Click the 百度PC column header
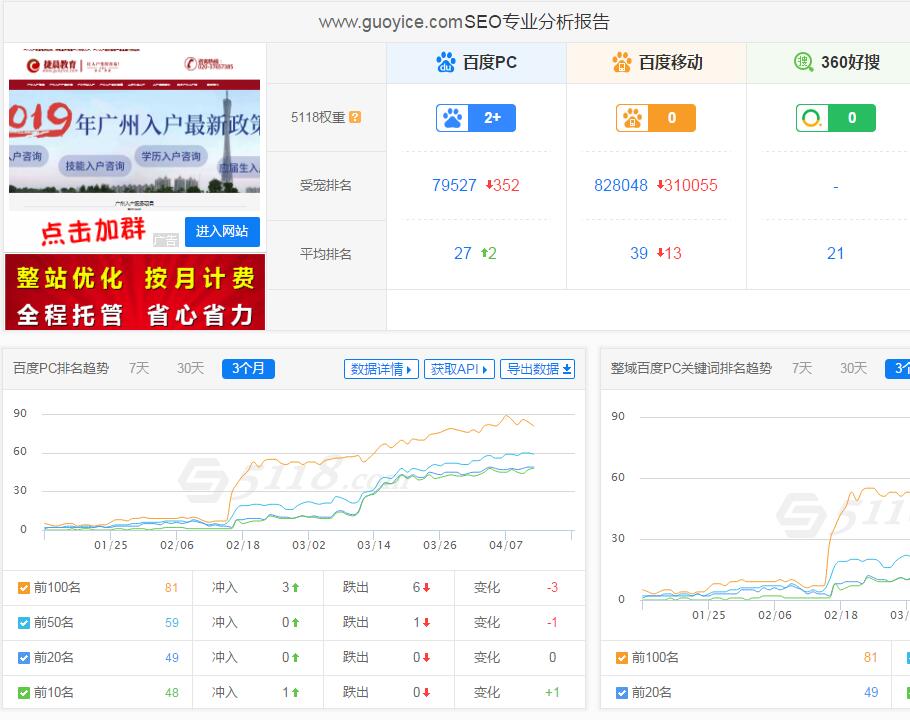The height and width of the screenshot is (720, 910). point(476,63)
